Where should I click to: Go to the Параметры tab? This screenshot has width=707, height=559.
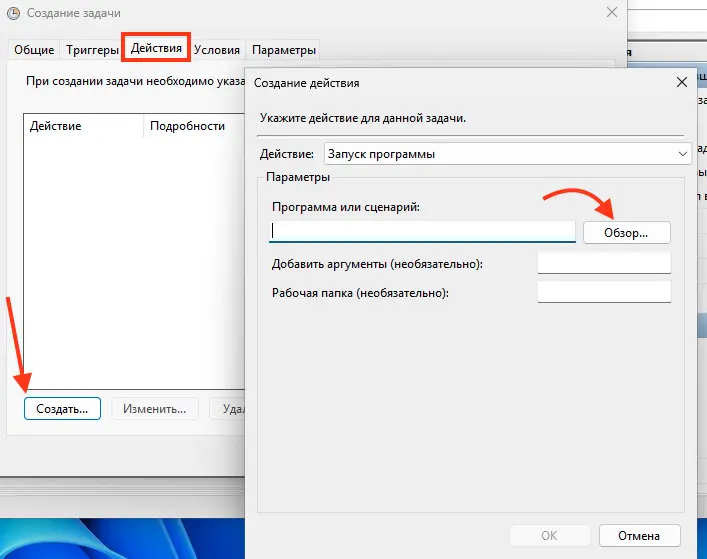click(x=284, y=50)
